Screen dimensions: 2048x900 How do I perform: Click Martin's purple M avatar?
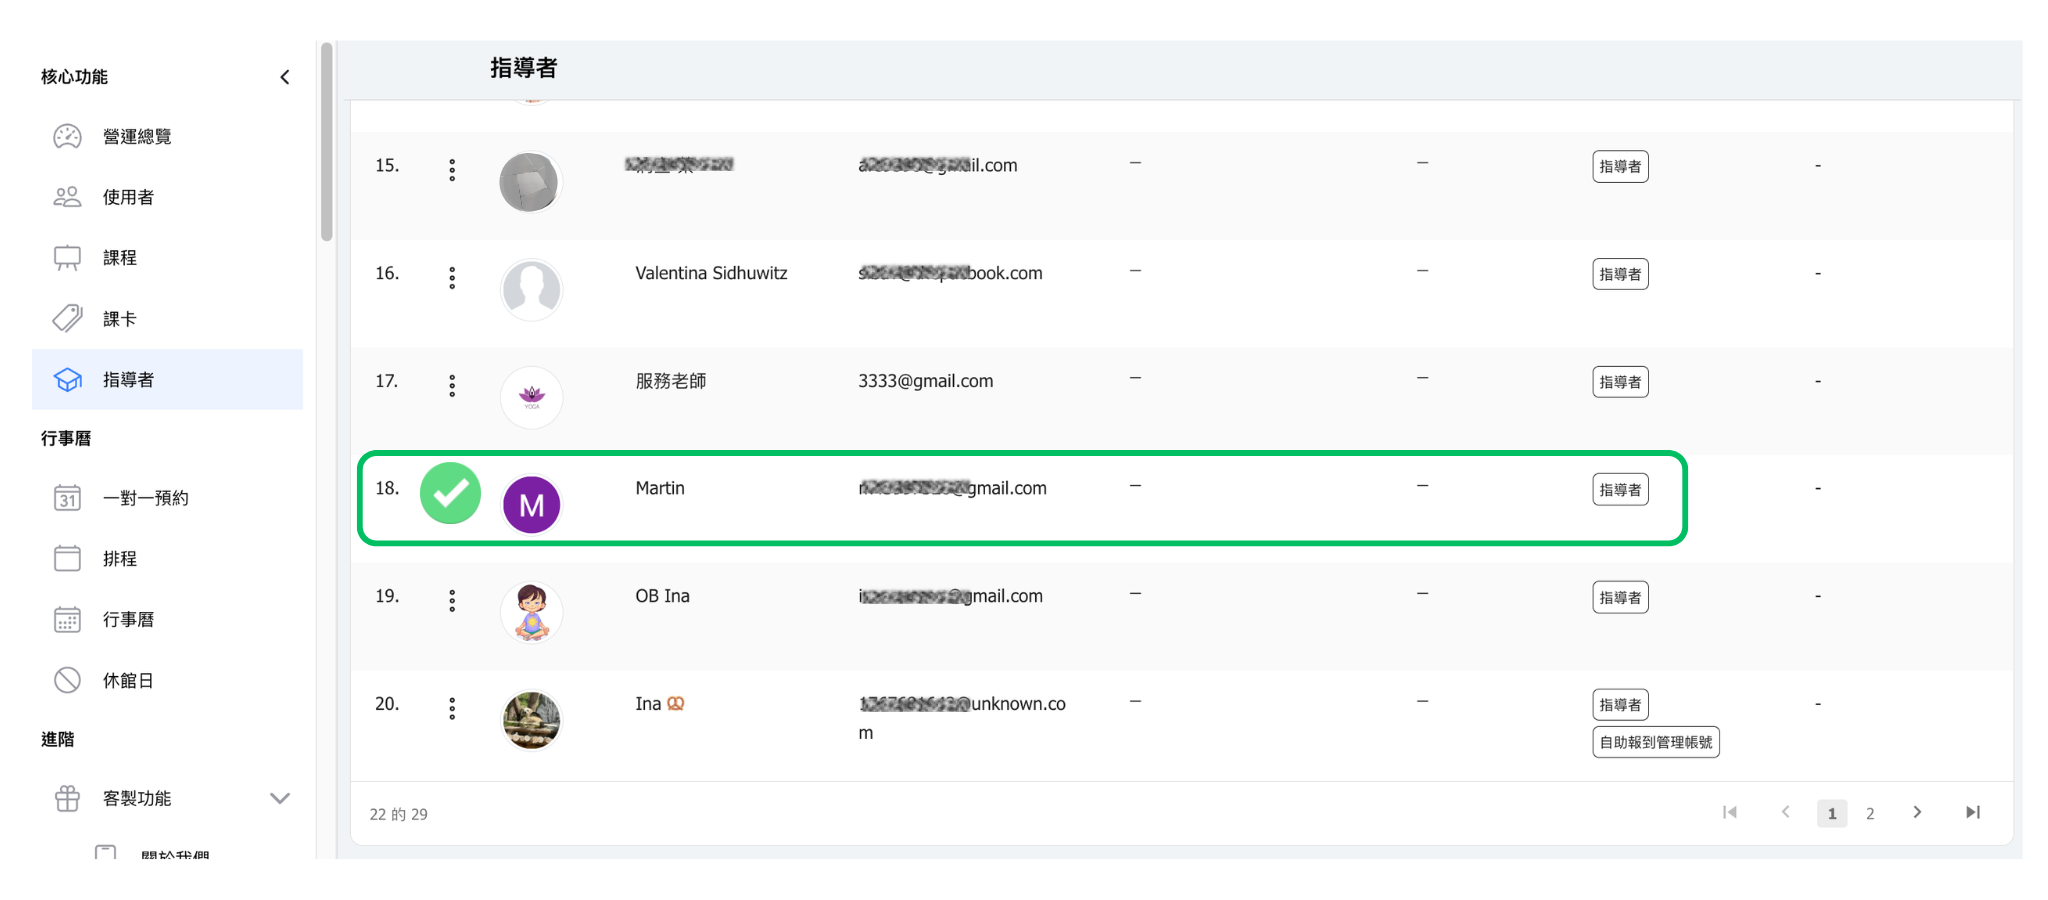(531, 505)
